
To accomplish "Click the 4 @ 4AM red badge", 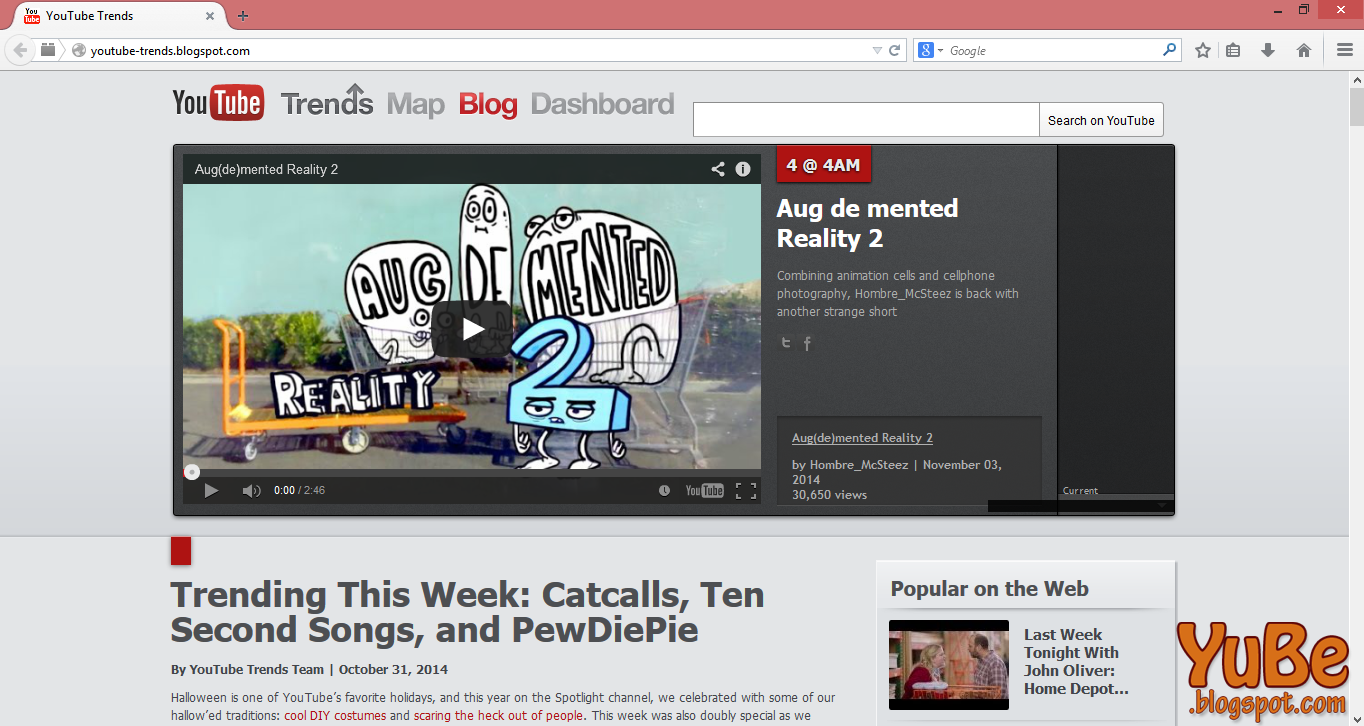I will point(823,165).
